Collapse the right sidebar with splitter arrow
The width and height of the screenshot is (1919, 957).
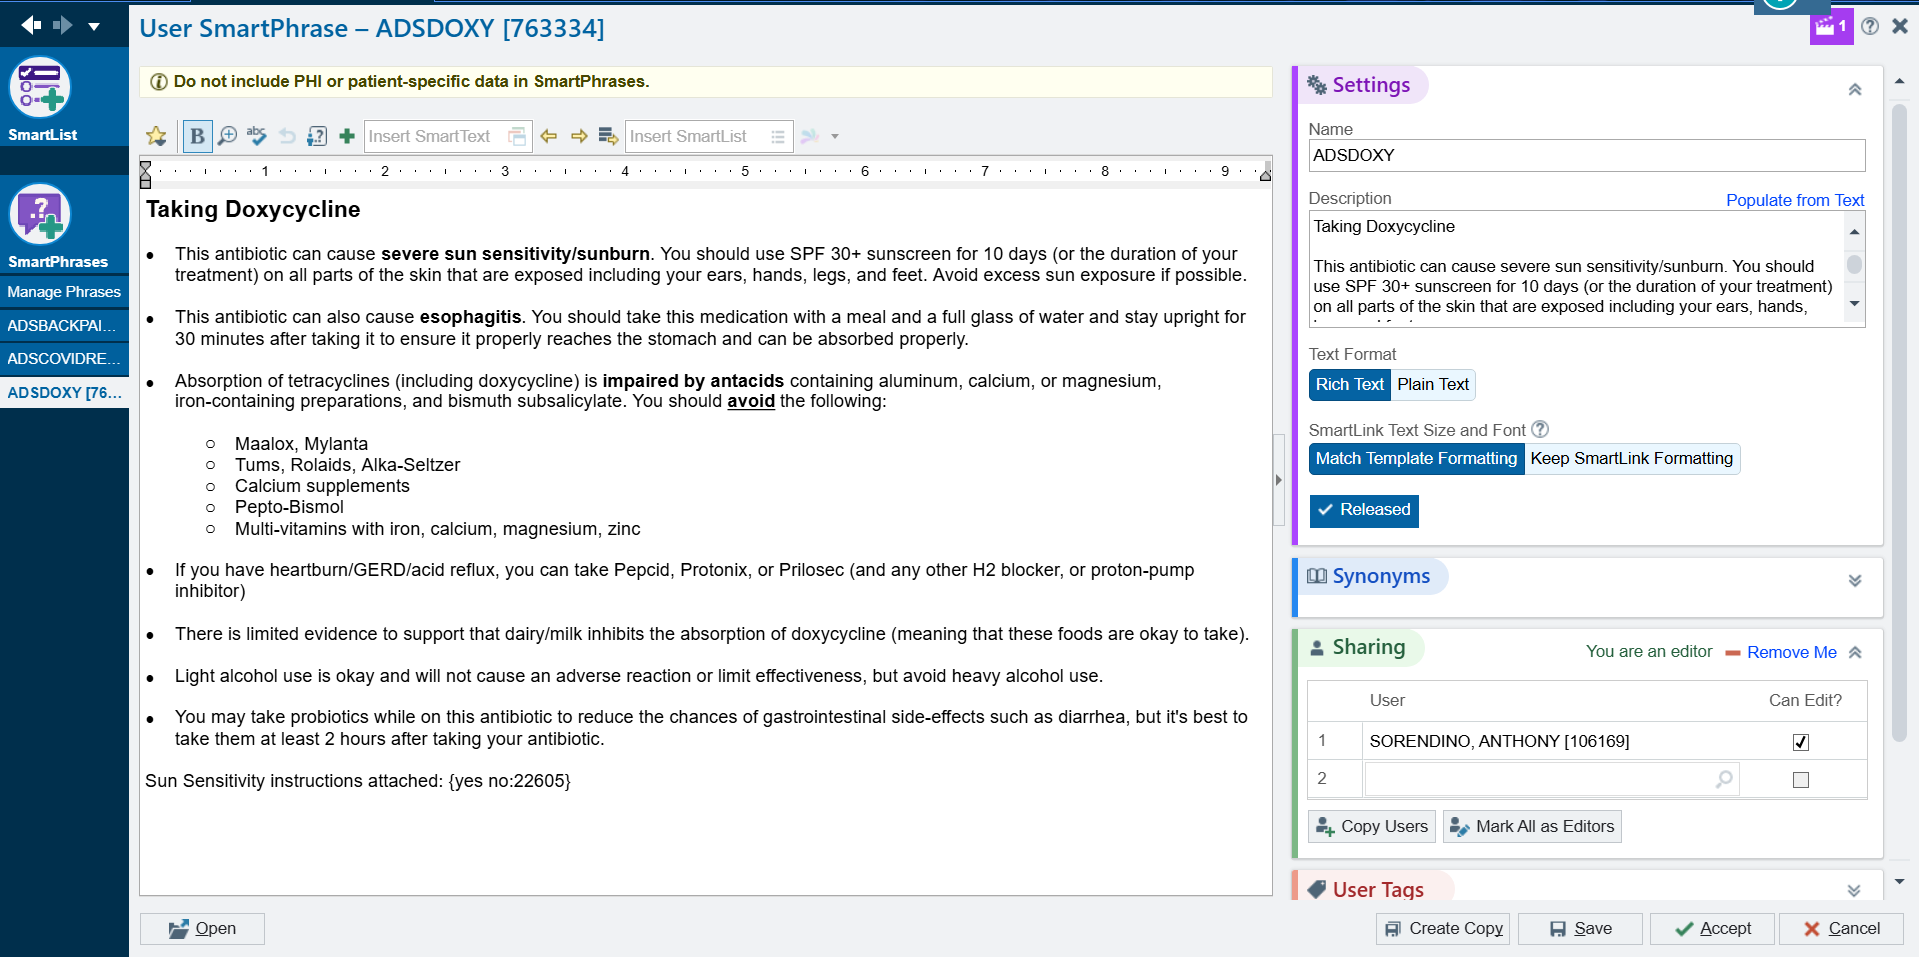click(1278, 480)
